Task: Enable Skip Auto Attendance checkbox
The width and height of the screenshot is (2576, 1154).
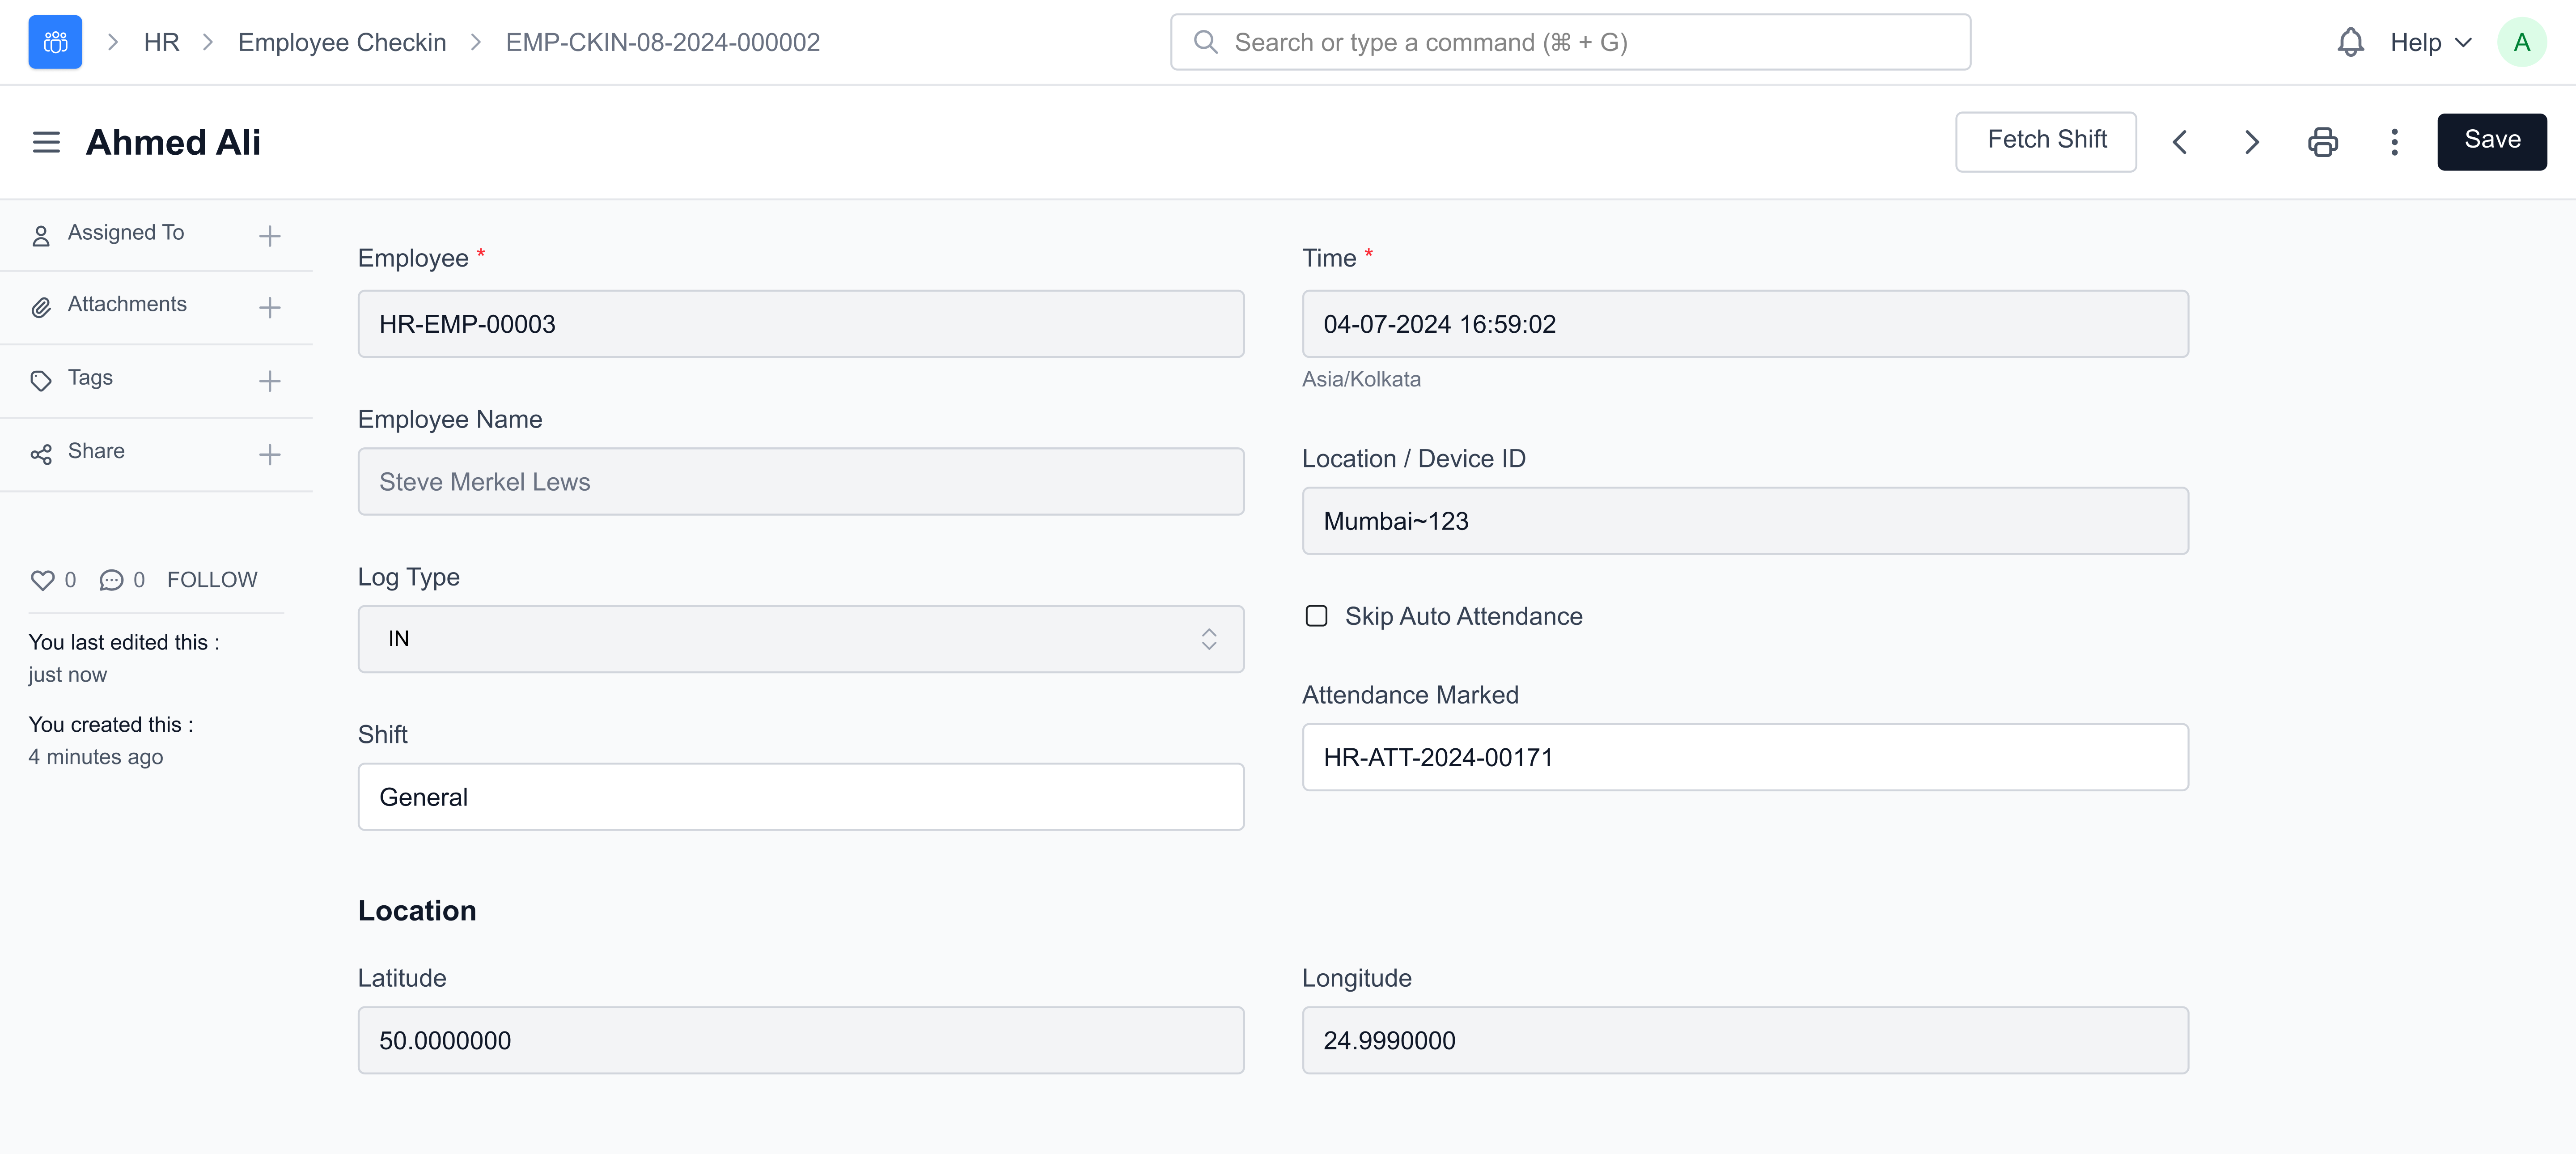Action: pyautogui.click(x=1316, y=616)
